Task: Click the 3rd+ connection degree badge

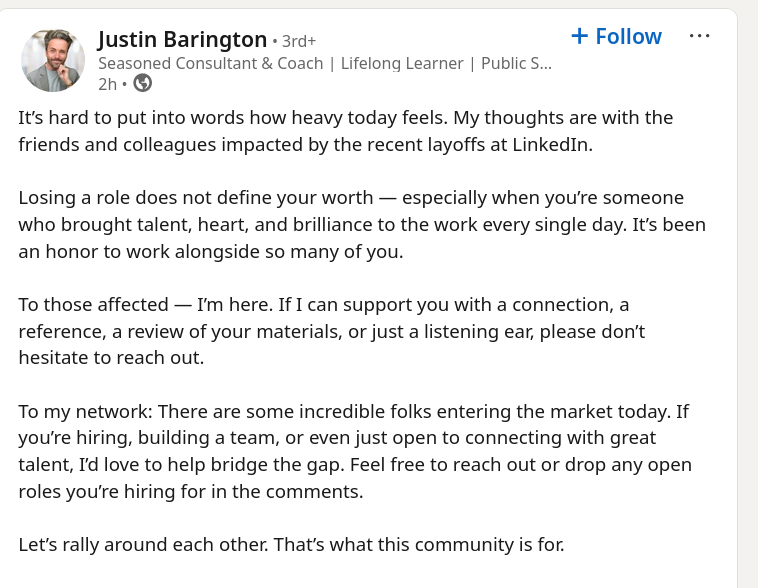Action: [299, 41]
